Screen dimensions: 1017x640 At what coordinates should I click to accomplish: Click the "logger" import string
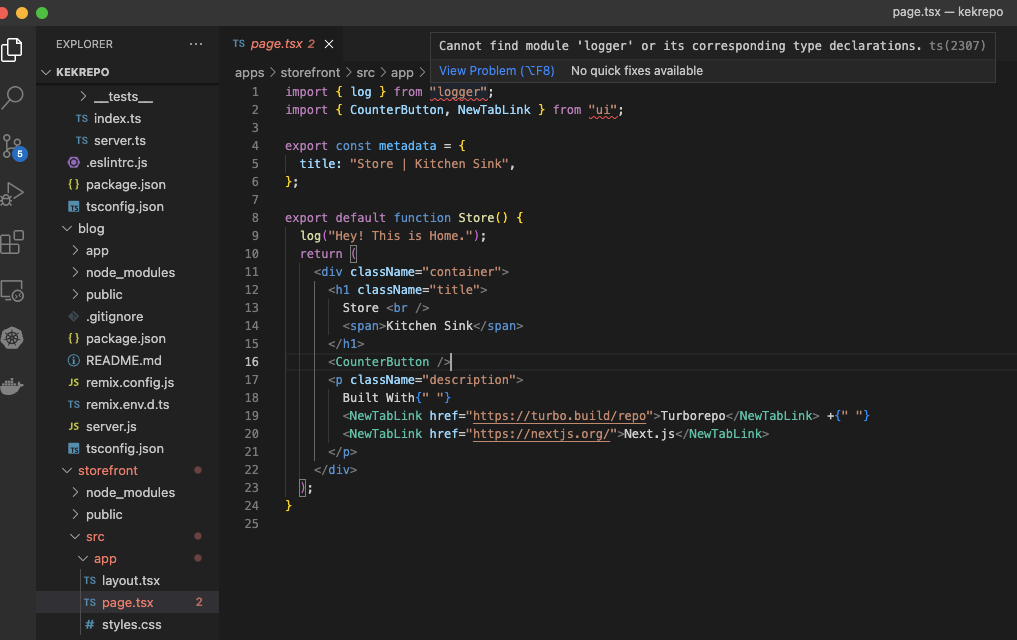point(458,92)
